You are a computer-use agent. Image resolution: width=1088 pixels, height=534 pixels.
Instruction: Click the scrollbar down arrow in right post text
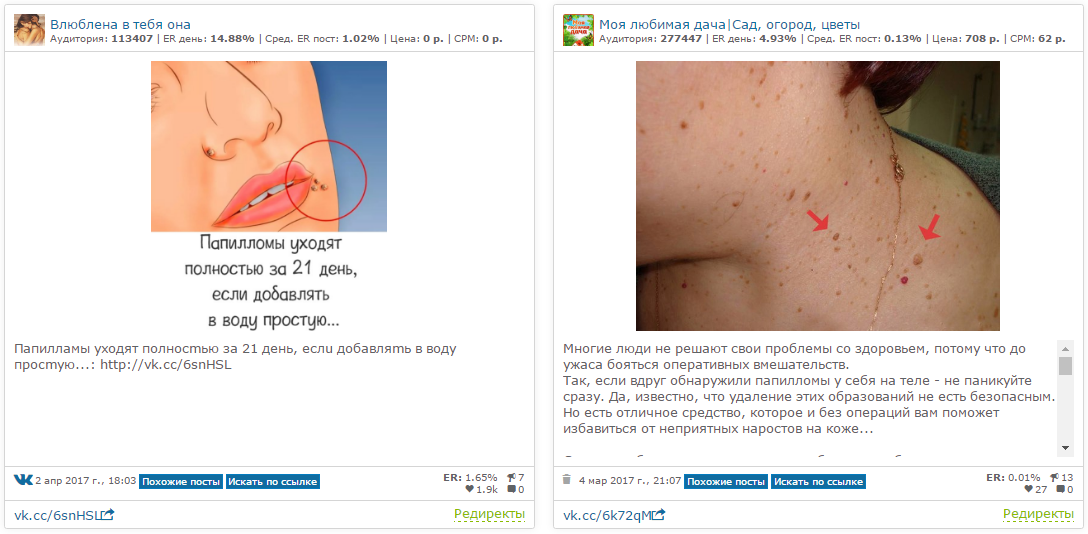1065,447
